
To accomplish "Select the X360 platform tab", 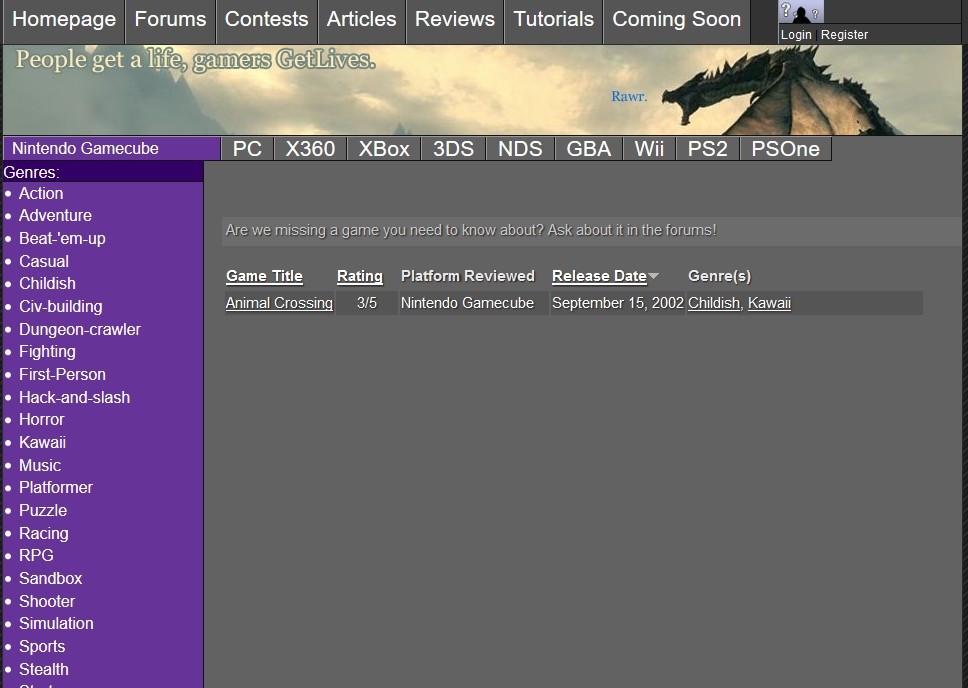I will (x=310, y=149).
